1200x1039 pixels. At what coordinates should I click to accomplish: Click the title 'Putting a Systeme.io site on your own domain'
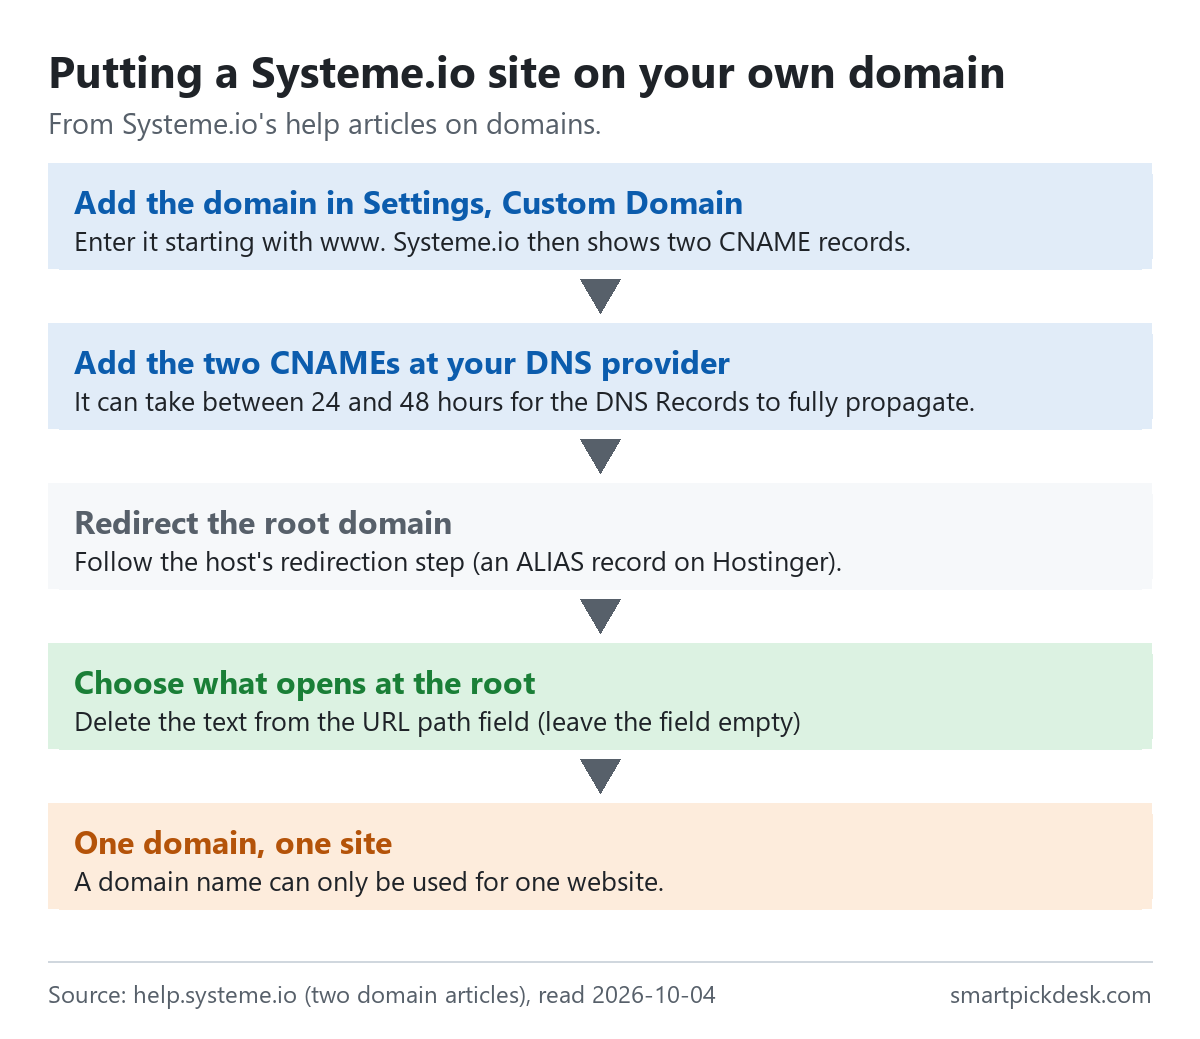tap(527, 74)
